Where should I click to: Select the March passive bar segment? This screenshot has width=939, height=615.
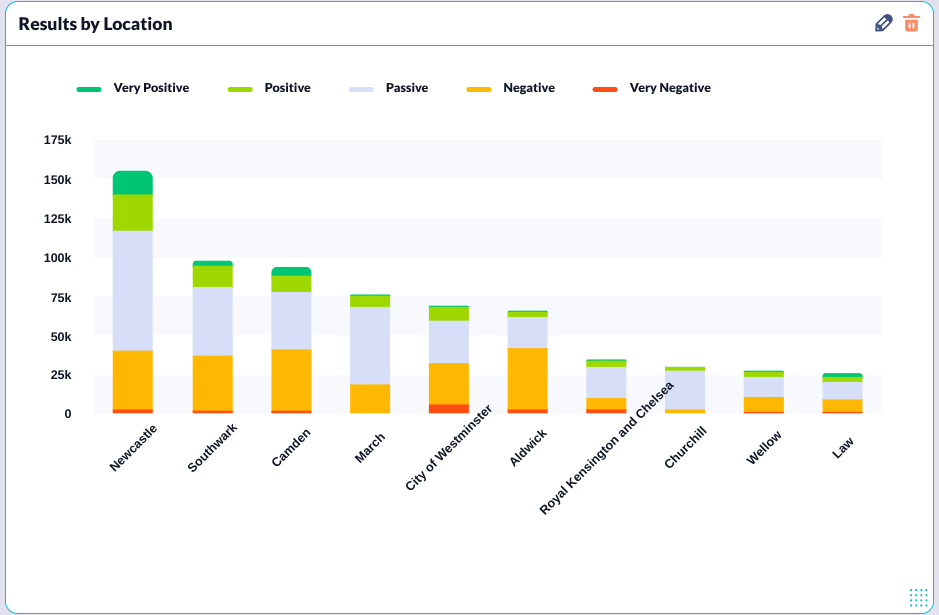coord(370,345)
